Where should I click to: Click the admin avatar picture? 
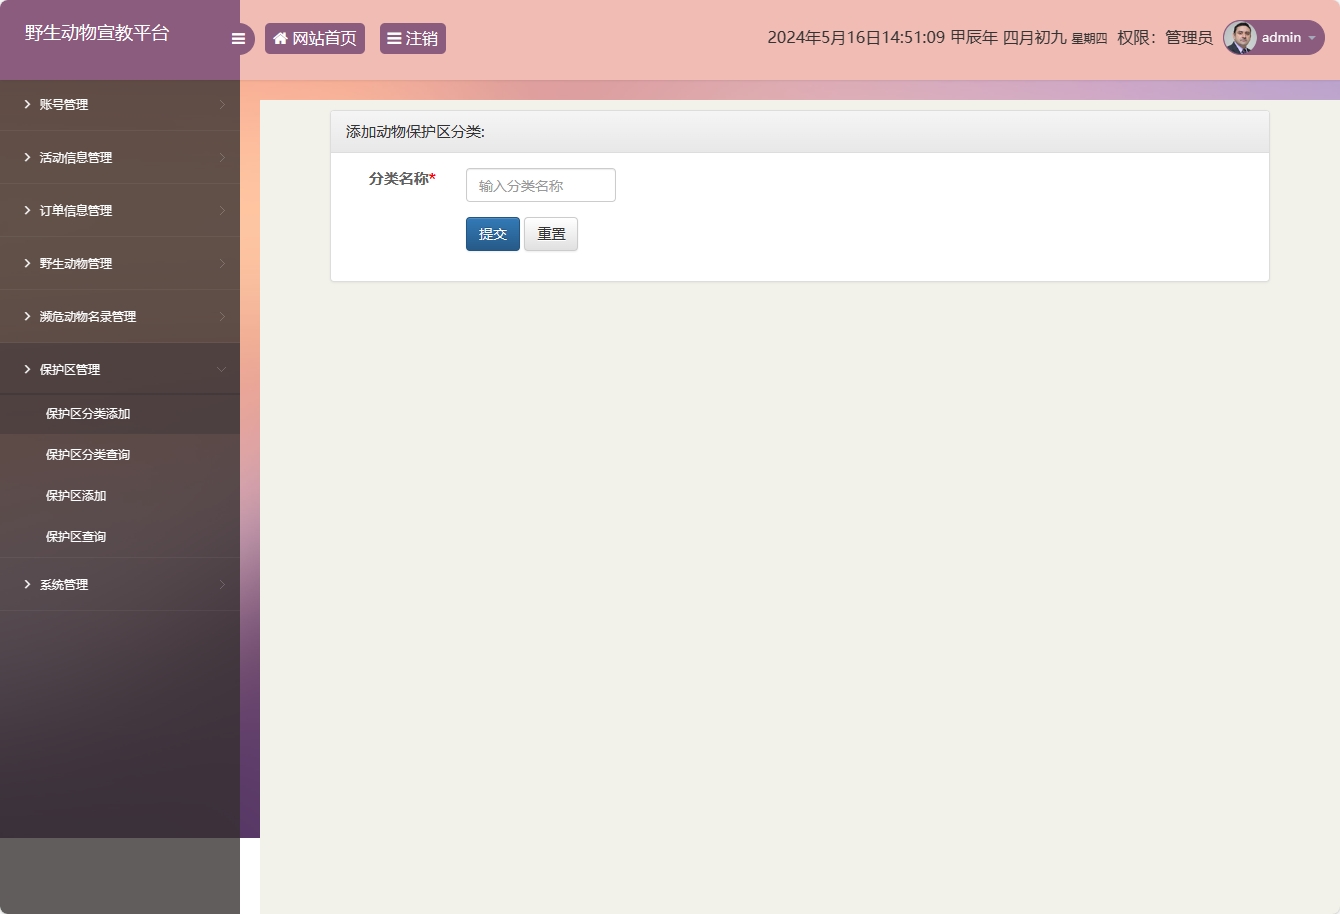coord(1240,38)
